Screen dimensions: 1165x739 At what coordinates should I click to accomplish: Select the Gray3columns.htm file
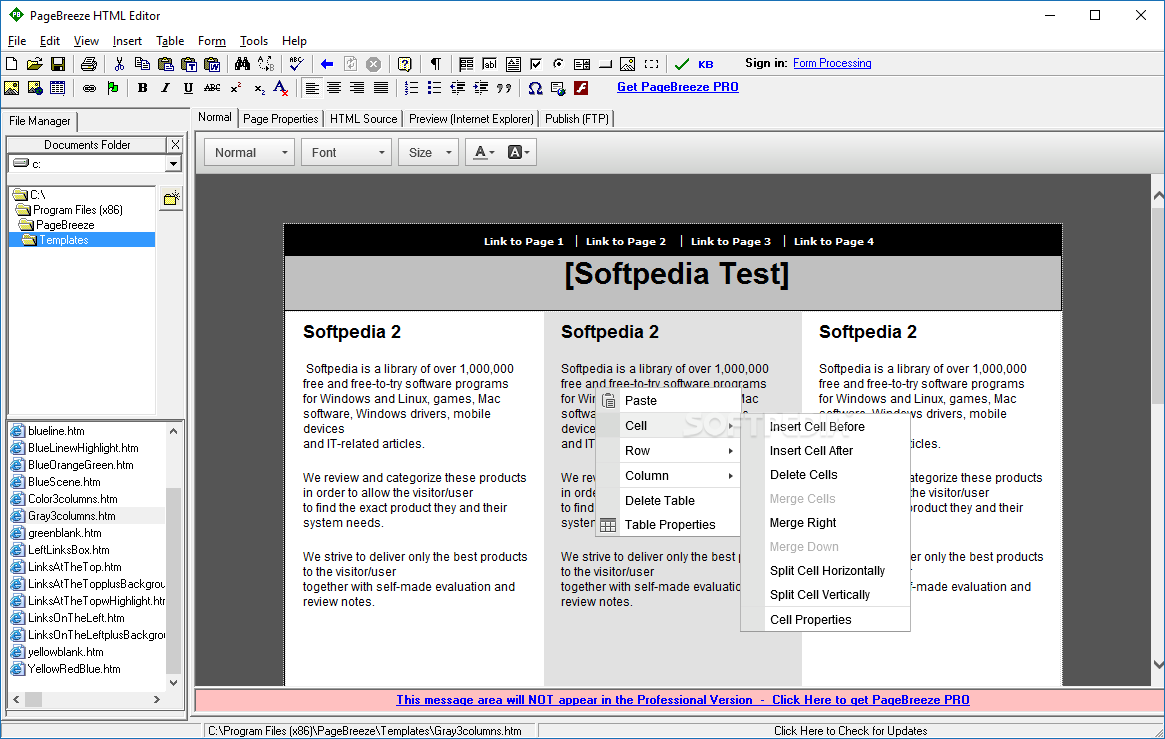pos(71,516)
